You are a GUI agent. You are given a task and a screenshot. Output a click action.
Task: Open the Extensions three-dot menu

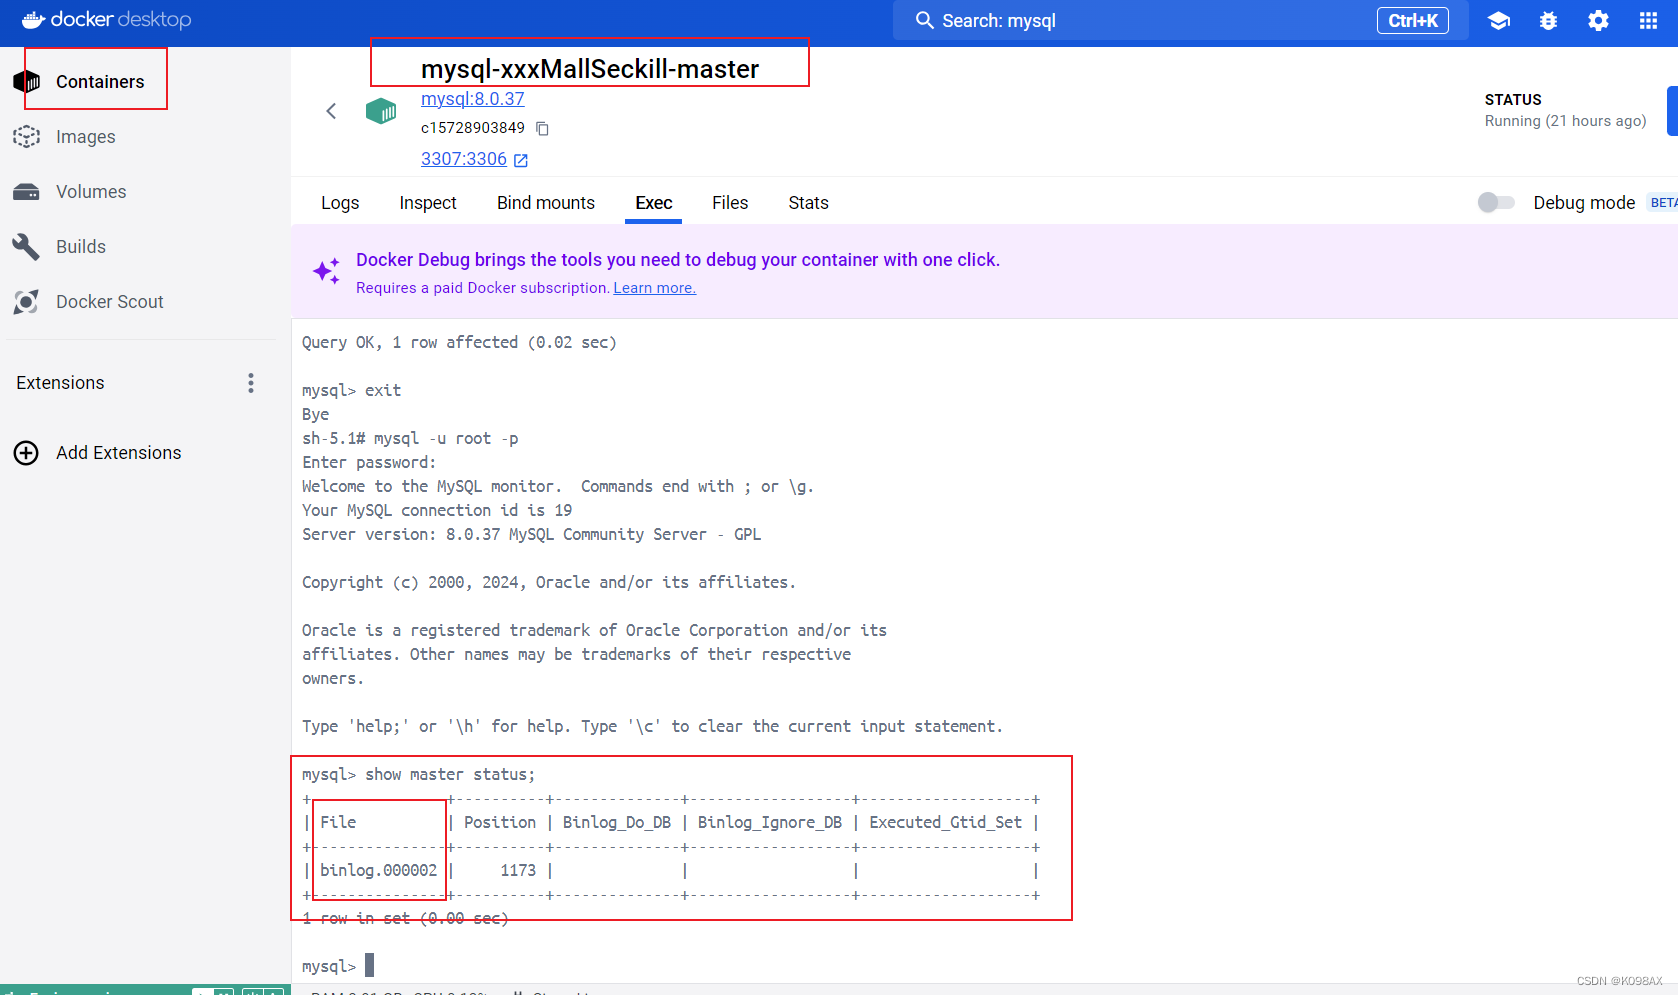click(x=251, y=383)
